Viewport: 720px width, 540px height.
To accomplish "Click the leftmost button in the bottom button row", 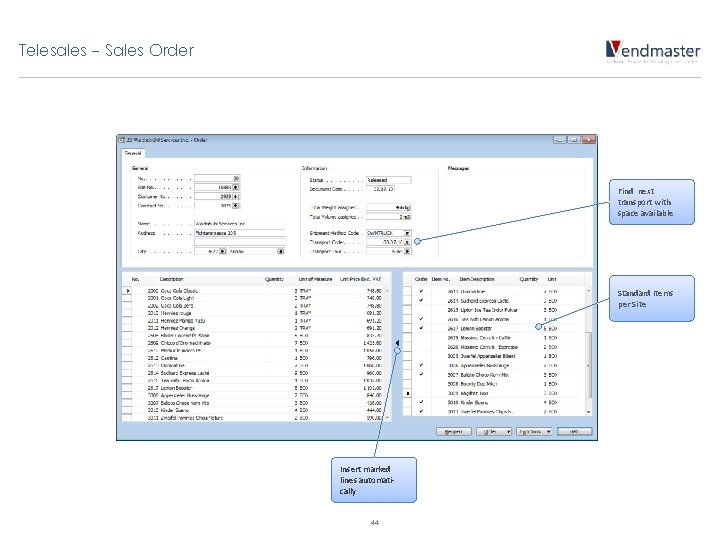I will (453, 432).
